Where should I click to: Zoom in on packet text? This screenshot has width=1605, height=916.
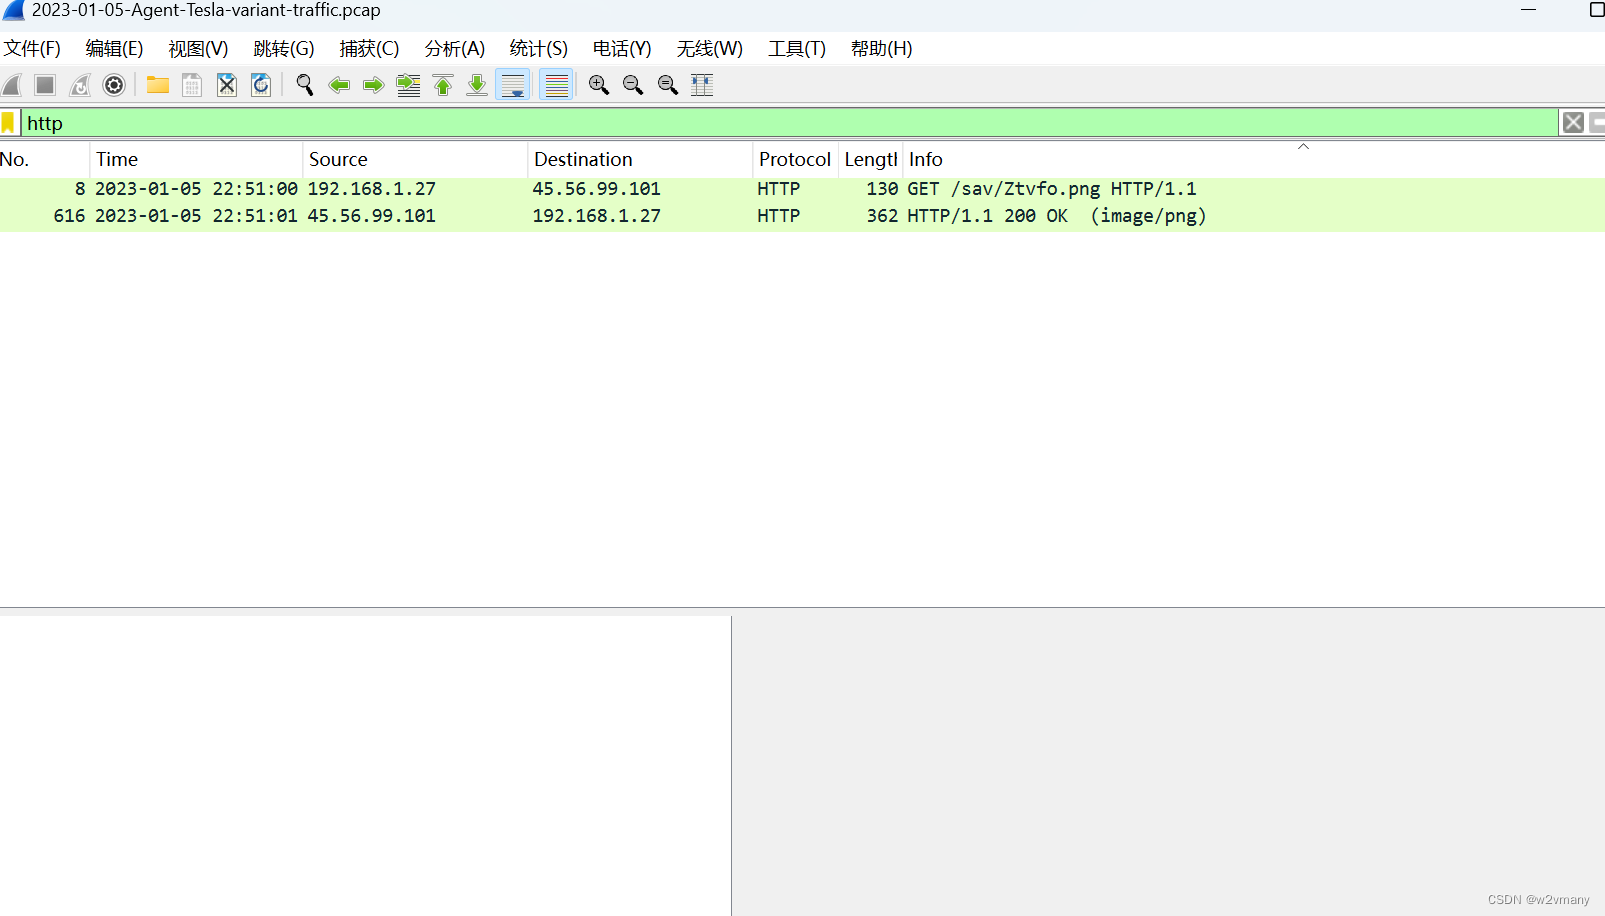(599, 85)
